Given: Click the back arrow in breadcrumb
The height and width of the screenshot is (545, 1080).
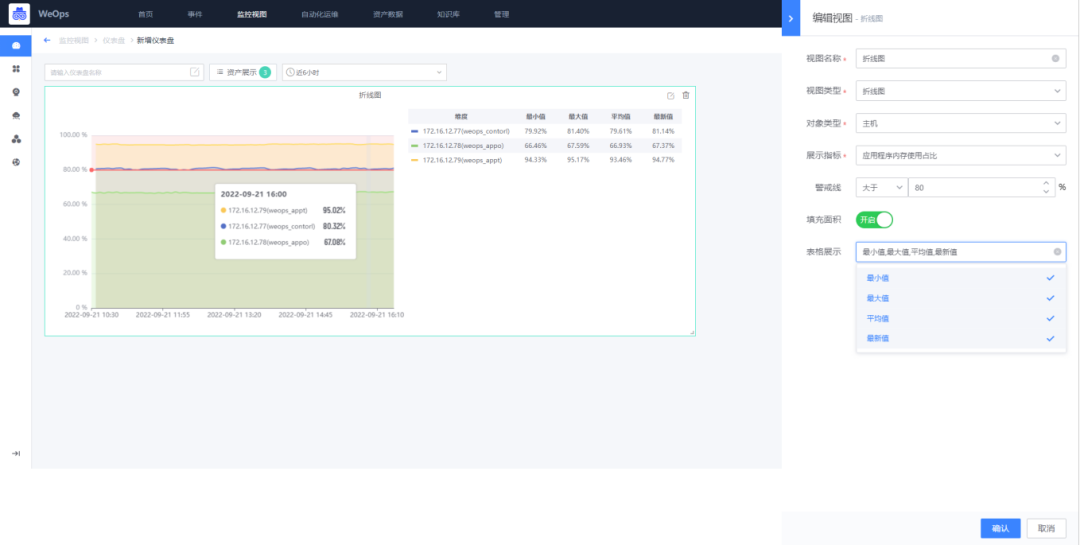Looking at the screenshot, I should coord(47,41).
